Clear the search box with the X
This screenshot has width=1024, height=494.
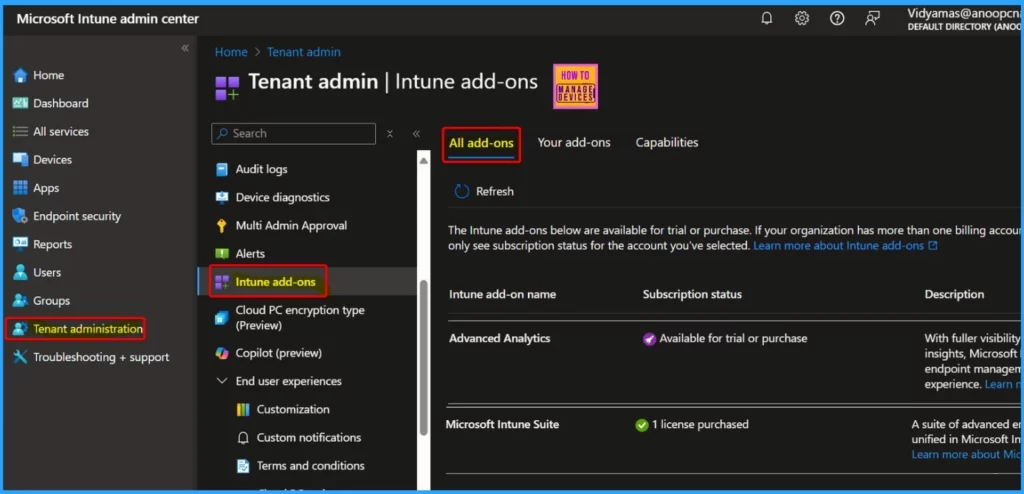point(390,134)
